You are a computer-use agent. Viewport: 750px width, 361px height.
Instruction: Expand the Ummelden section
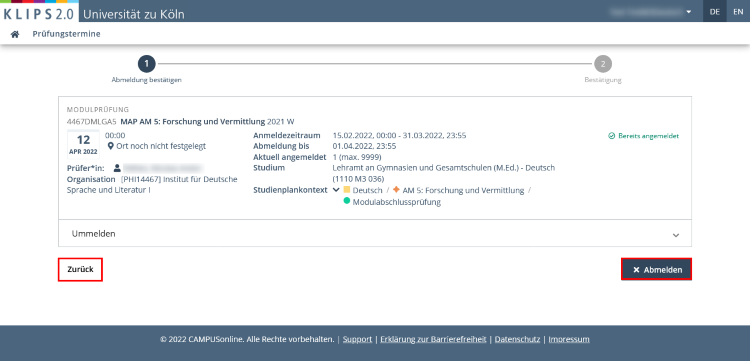point(375,234)
